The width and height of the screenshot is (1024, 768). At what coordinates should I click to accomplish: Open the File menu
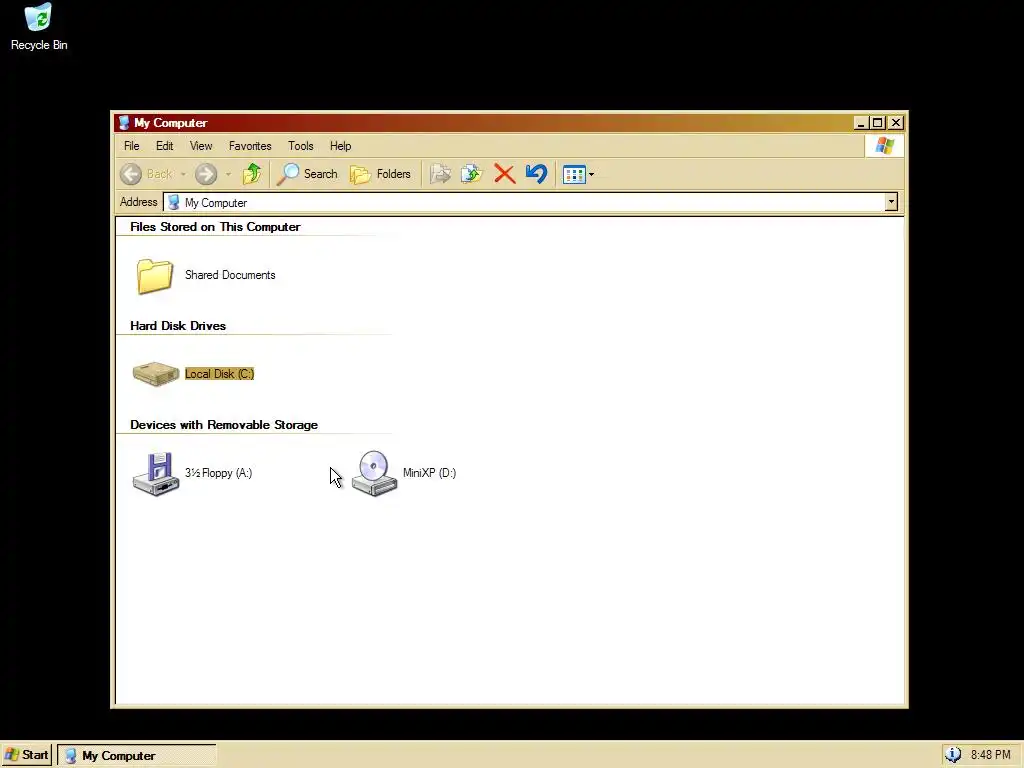[132, 146]
